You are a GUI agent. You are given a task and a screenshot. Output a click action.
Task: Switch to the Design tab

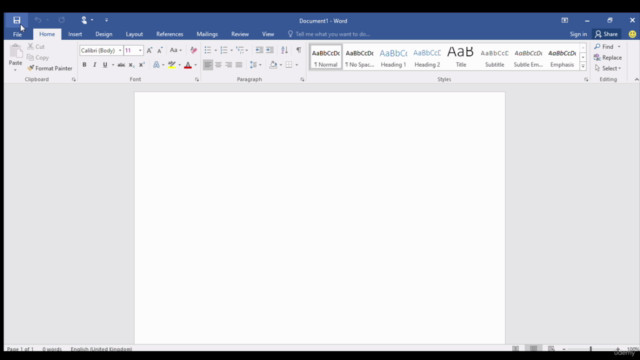104,34
